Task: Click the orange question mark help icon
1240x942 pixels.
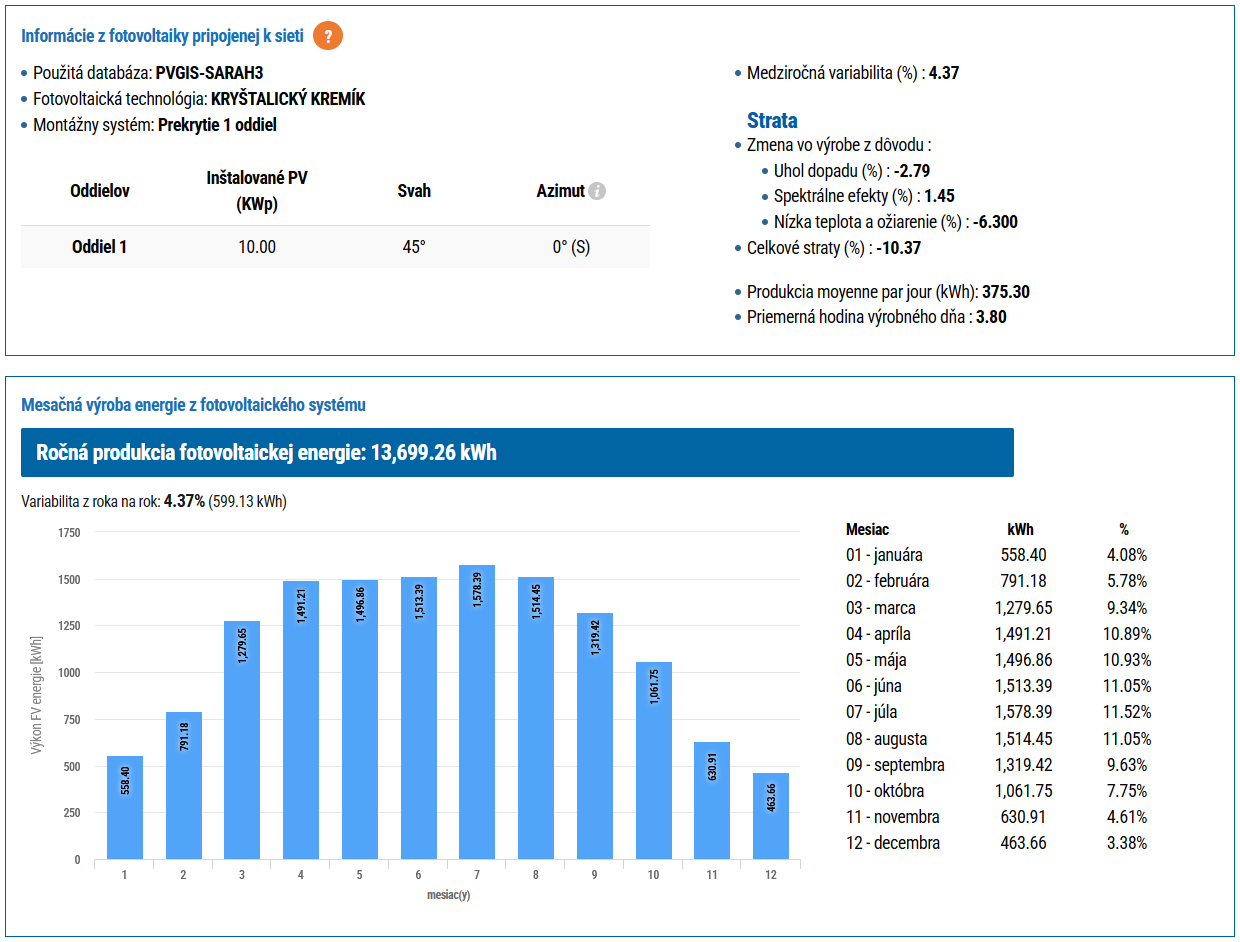Action: click(328, 36)
